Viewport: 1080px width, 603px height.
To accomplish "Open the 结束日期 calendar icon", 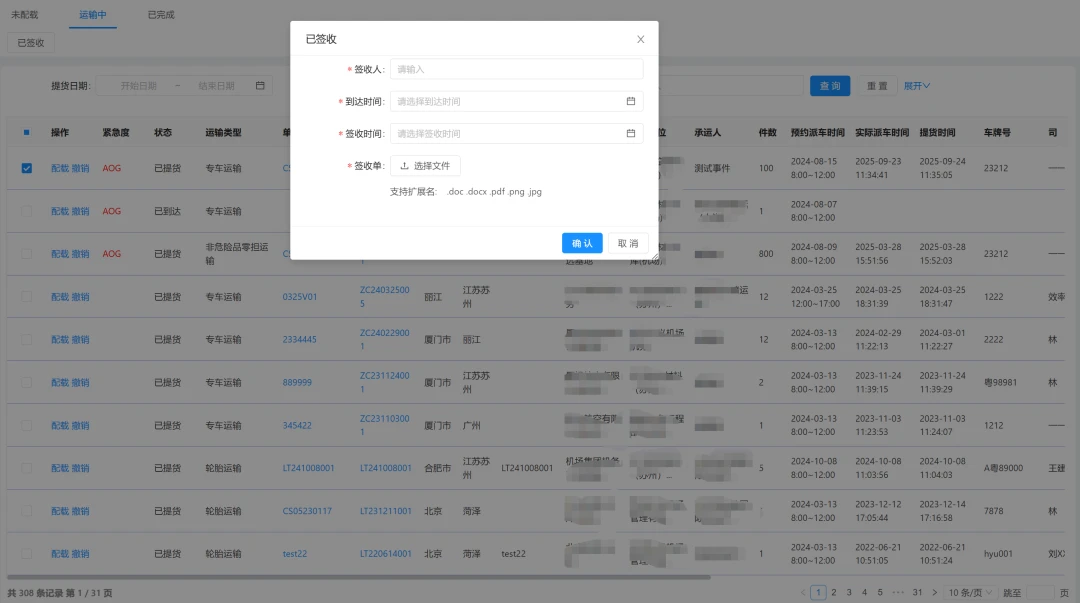I will 259,85.
